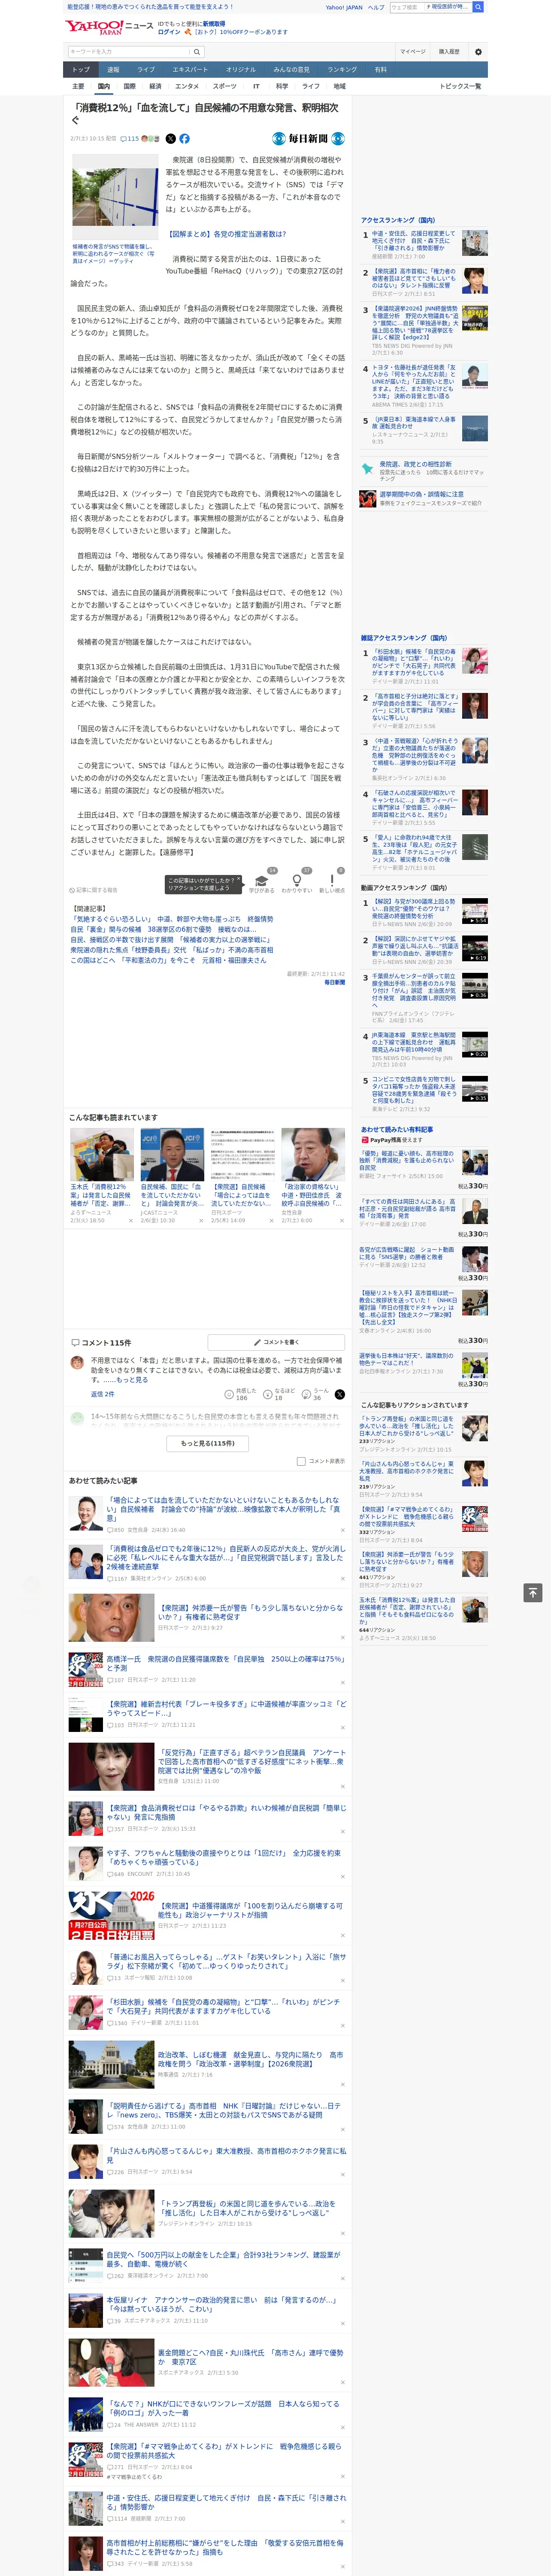551x2576 pixels.
Task: Click the コメントを書く button
Action: (x=276, y=1342)
